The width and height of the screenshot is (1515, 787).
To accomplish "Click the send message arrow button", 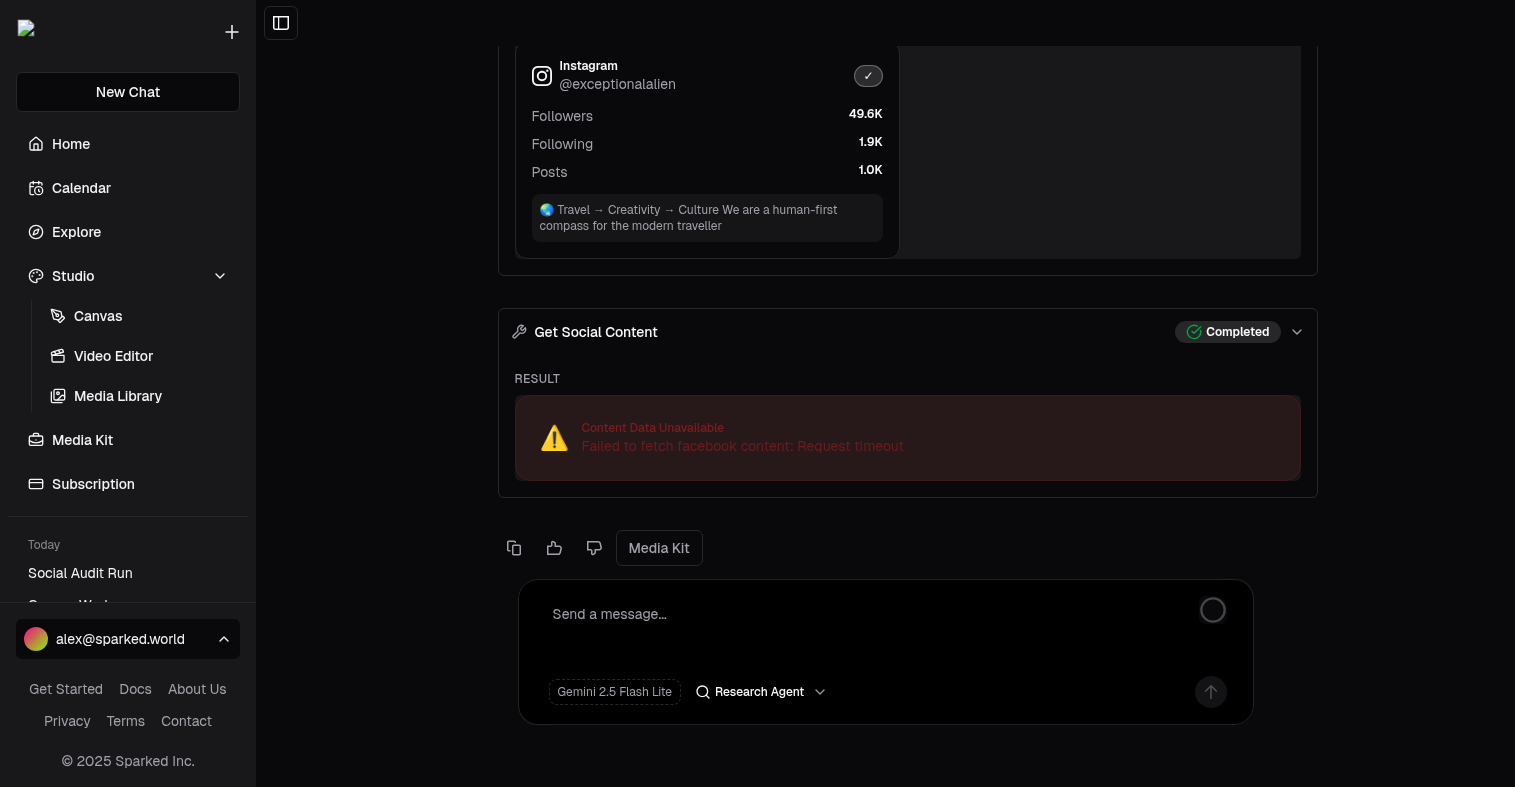I will tap(1210, 692).
